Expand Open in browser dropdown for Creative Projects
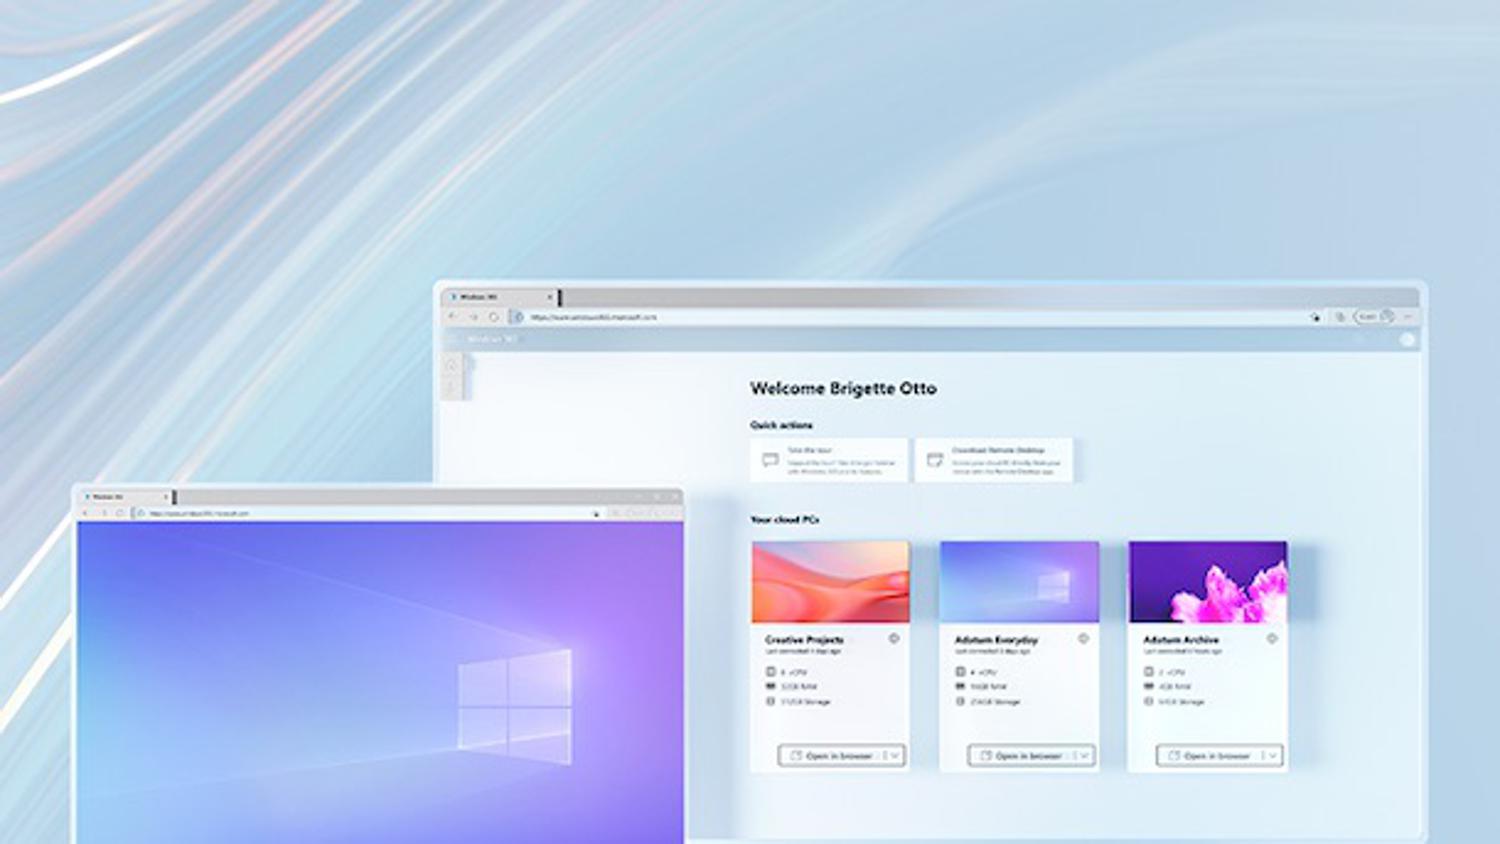Screen dimensions: 1500x844 click(895, 756)
